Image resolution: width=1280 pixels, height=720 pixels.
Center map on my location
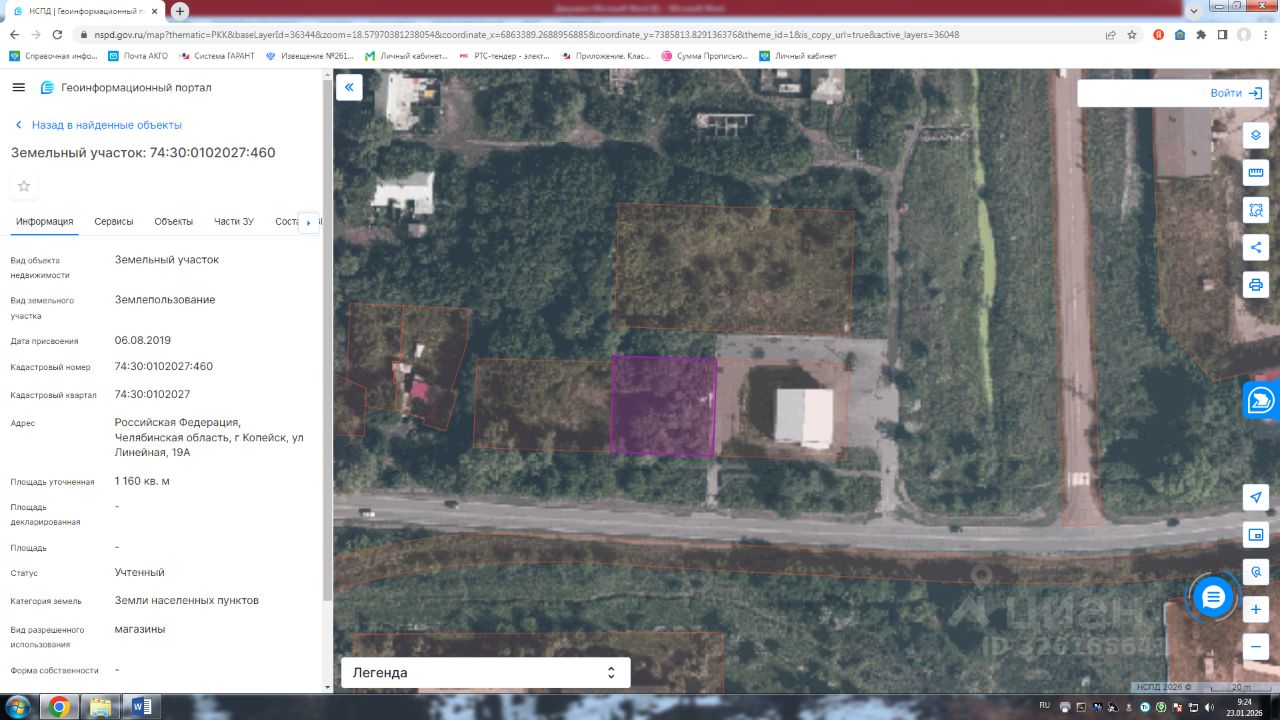(1256, 497)
